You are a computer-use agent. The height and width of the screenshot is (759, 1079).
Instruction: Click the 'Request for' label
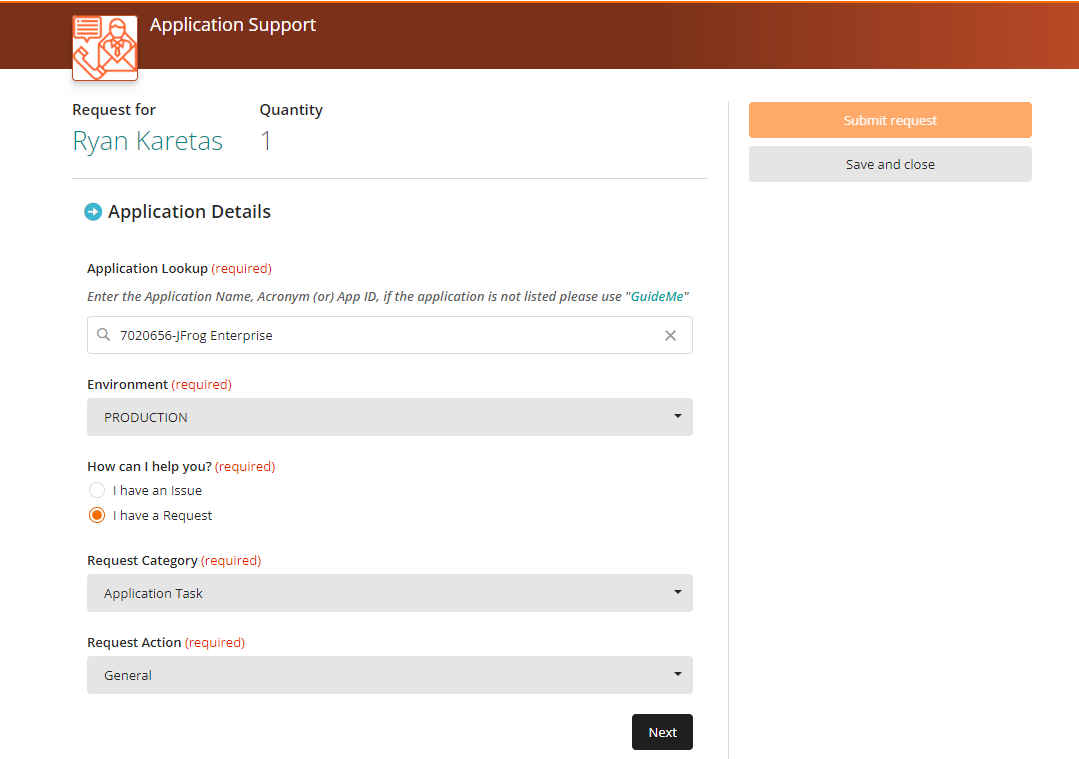pyautogui.click(x=114, y=110)
